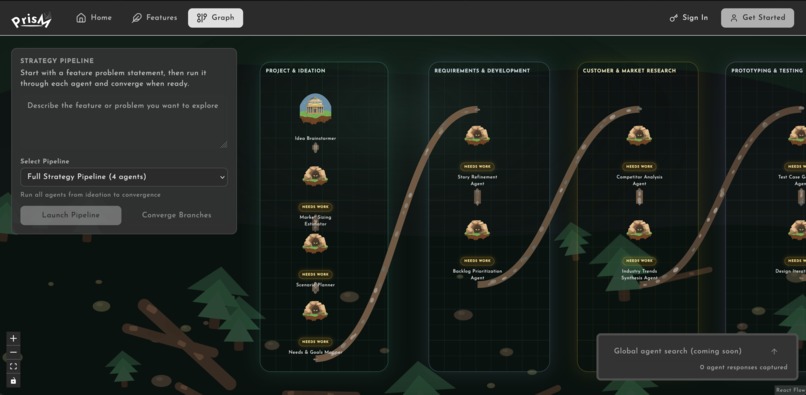
Task: Fit the graph to view
Action: [x=13, y=366]
